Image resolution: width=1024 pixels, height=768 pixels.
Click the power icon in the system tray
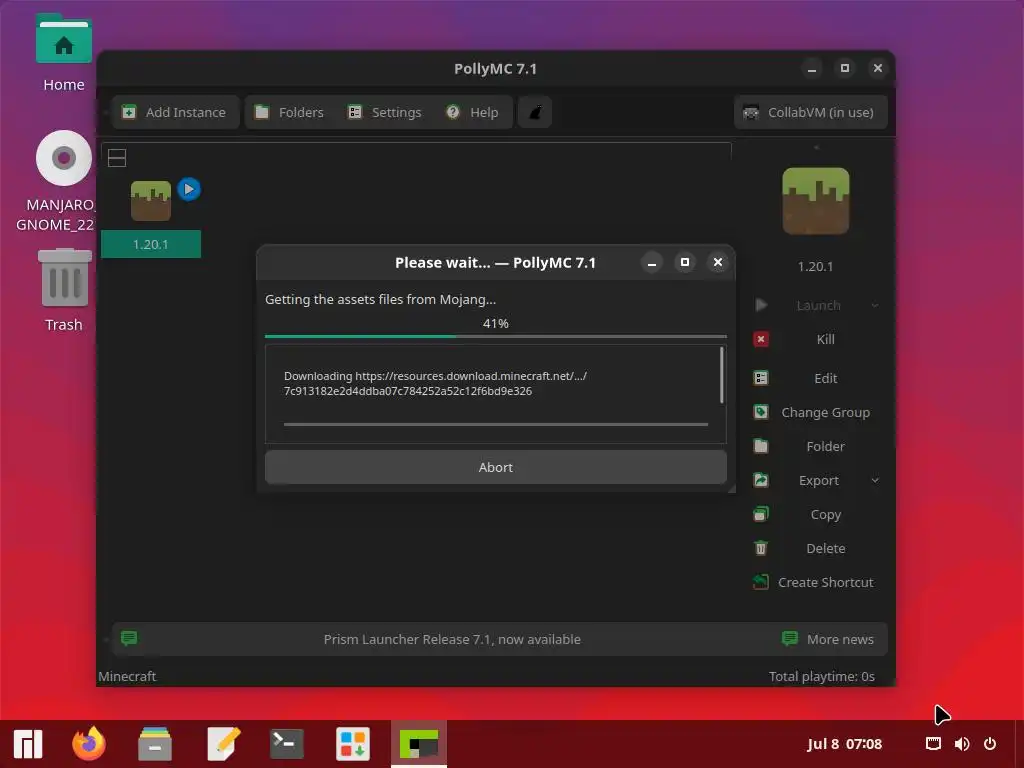tap(990, 744)
